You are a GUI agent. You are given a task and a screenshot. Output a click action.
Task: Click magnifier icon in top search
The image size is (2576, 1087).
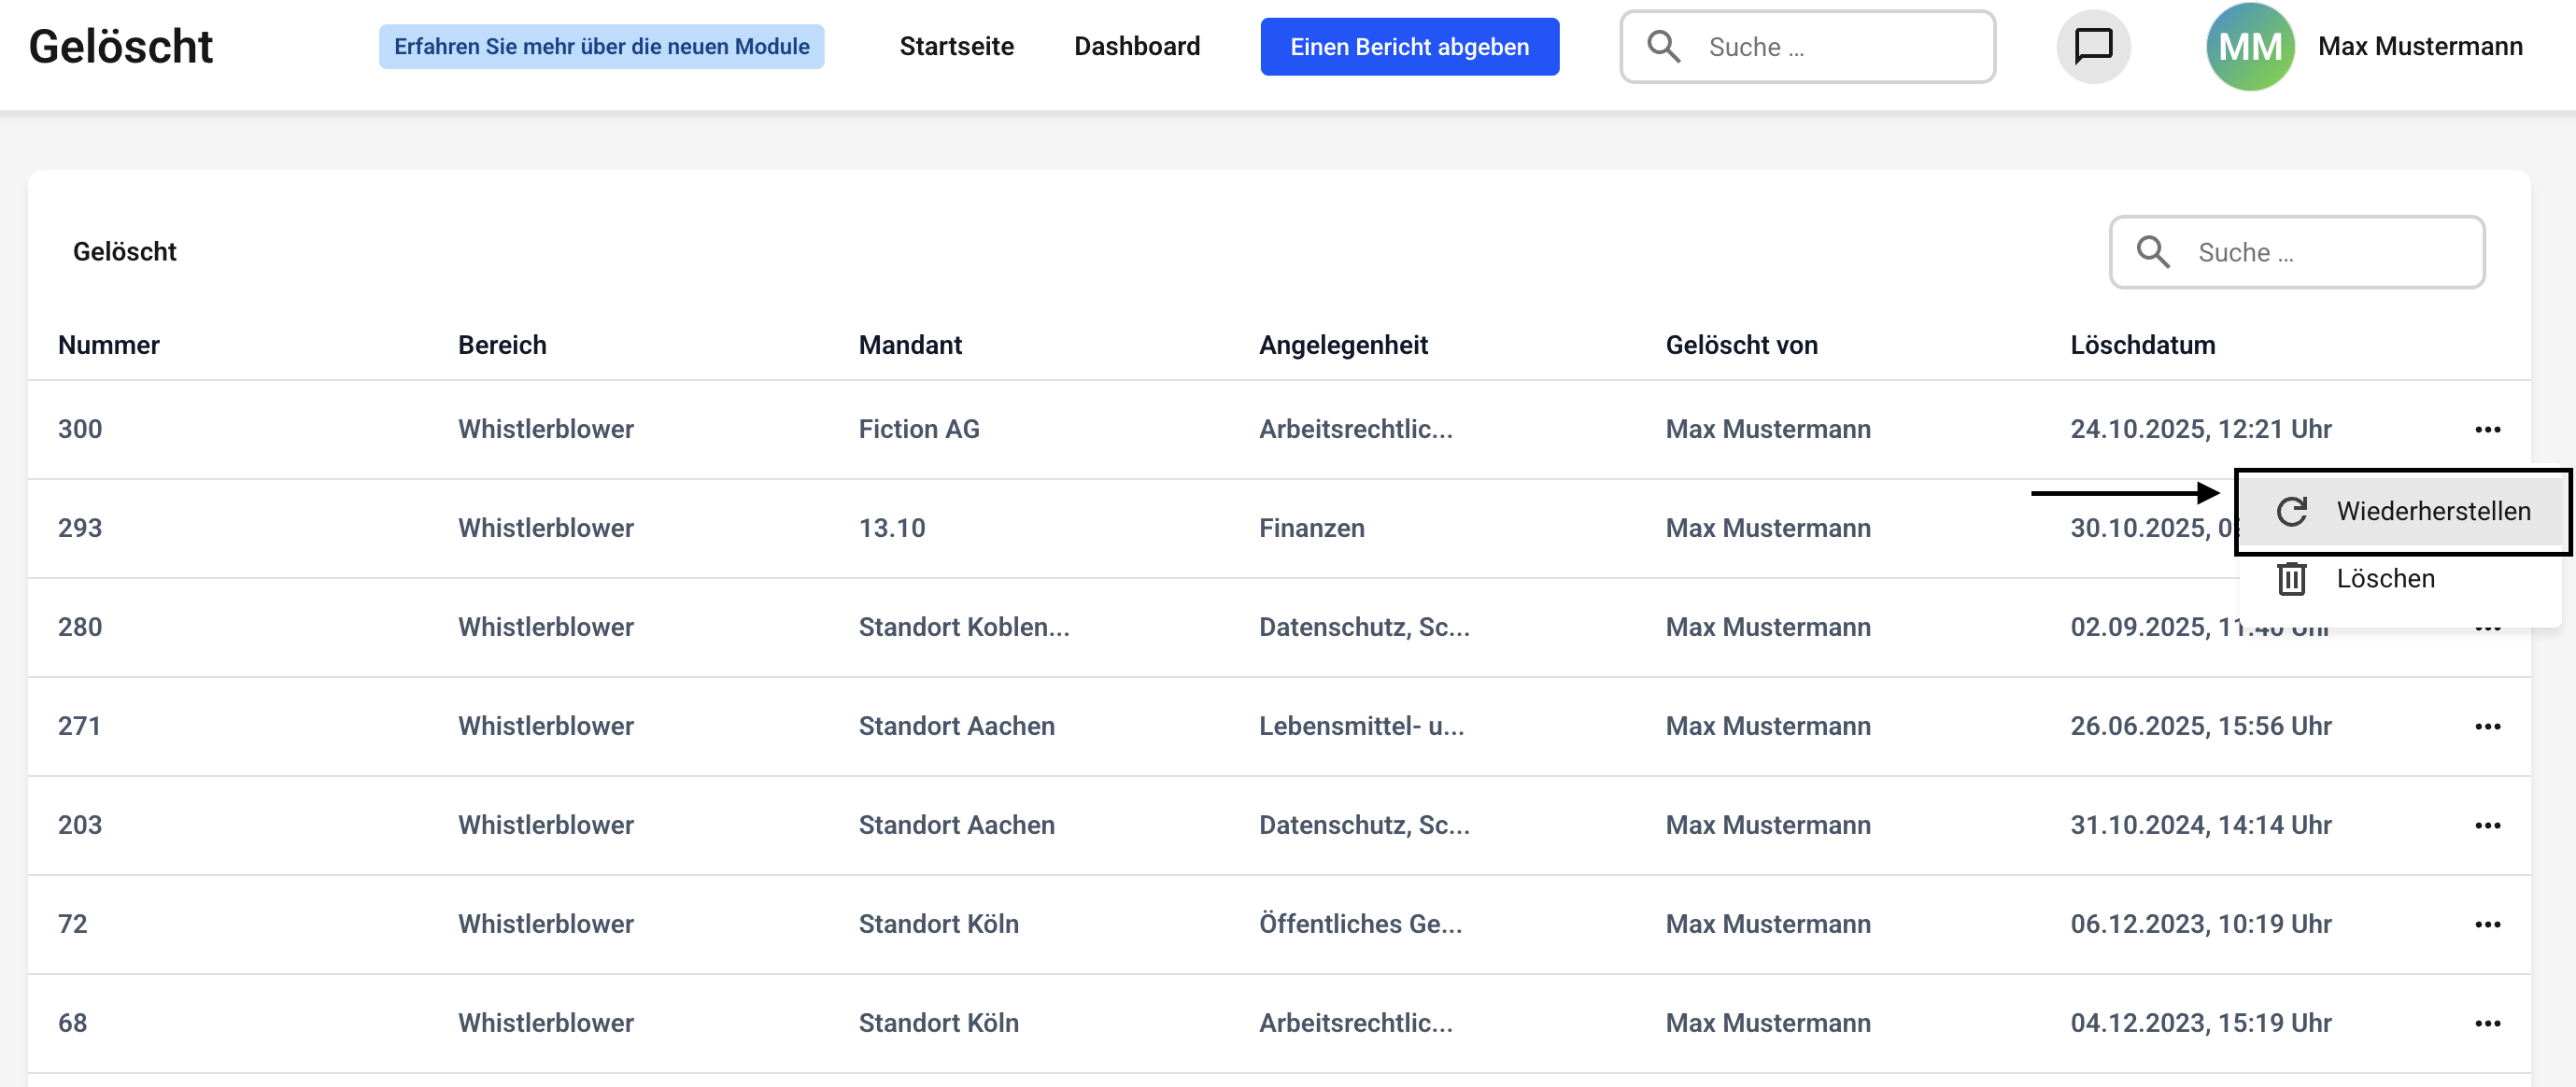1663,46
